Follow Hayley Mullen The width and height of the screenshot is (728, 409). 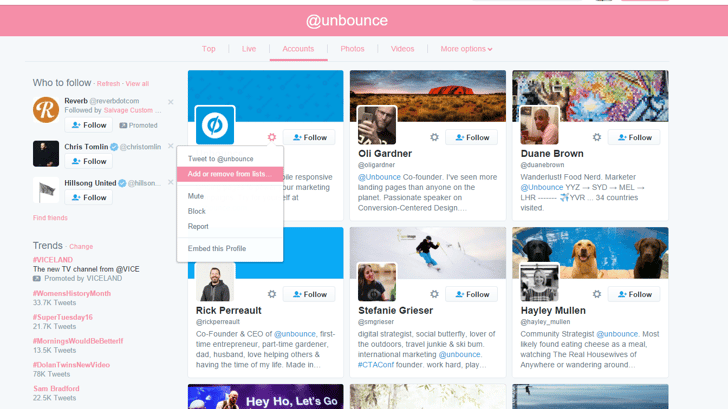point(634,294)
